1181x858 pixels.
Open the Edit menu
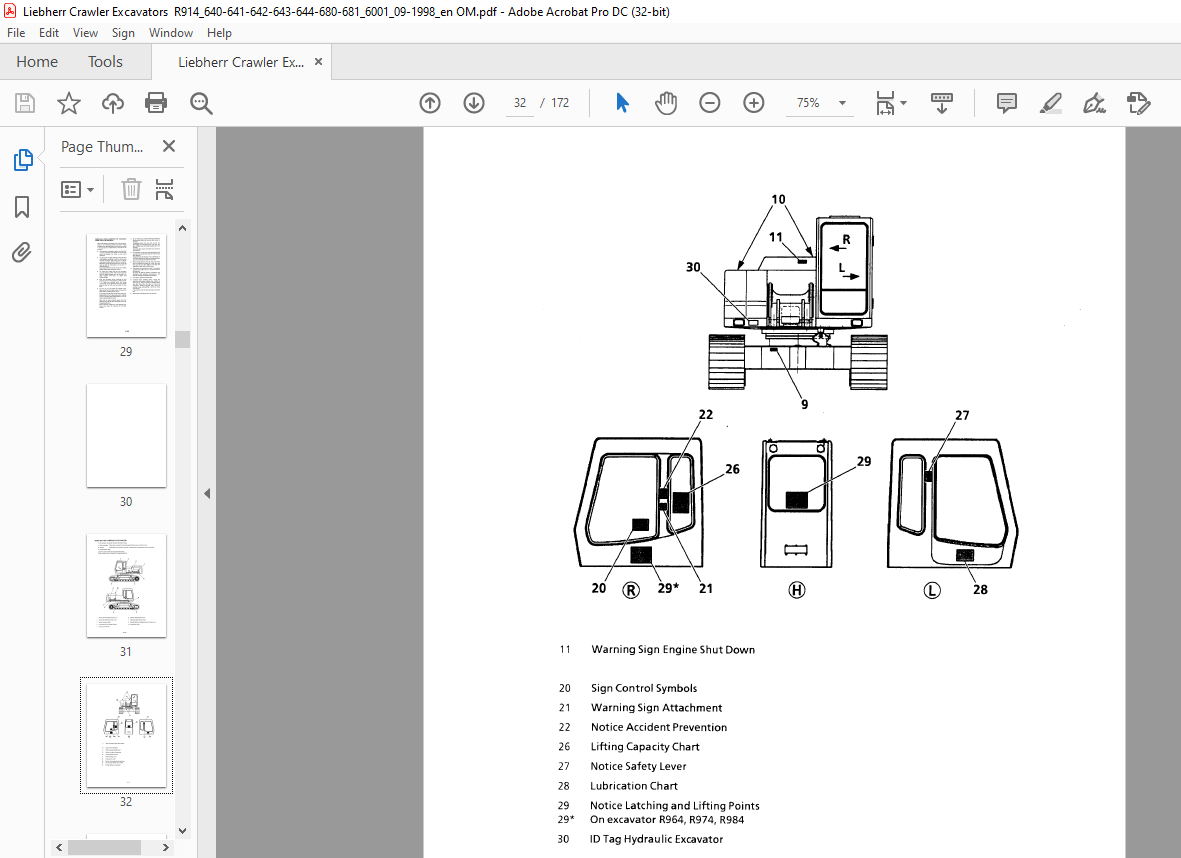coord(49,32)
